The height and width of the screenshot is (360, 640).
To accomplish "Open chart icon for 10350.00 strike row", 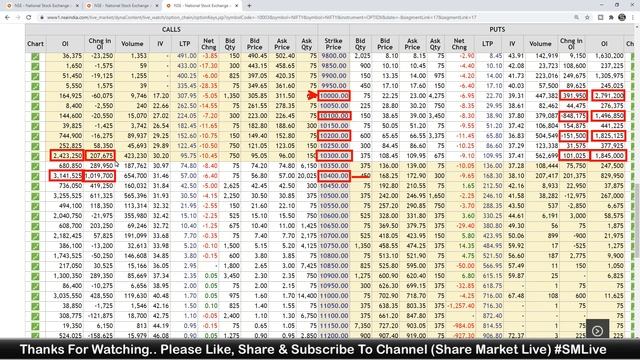I will pyautogui.click(x=36, y=166).
